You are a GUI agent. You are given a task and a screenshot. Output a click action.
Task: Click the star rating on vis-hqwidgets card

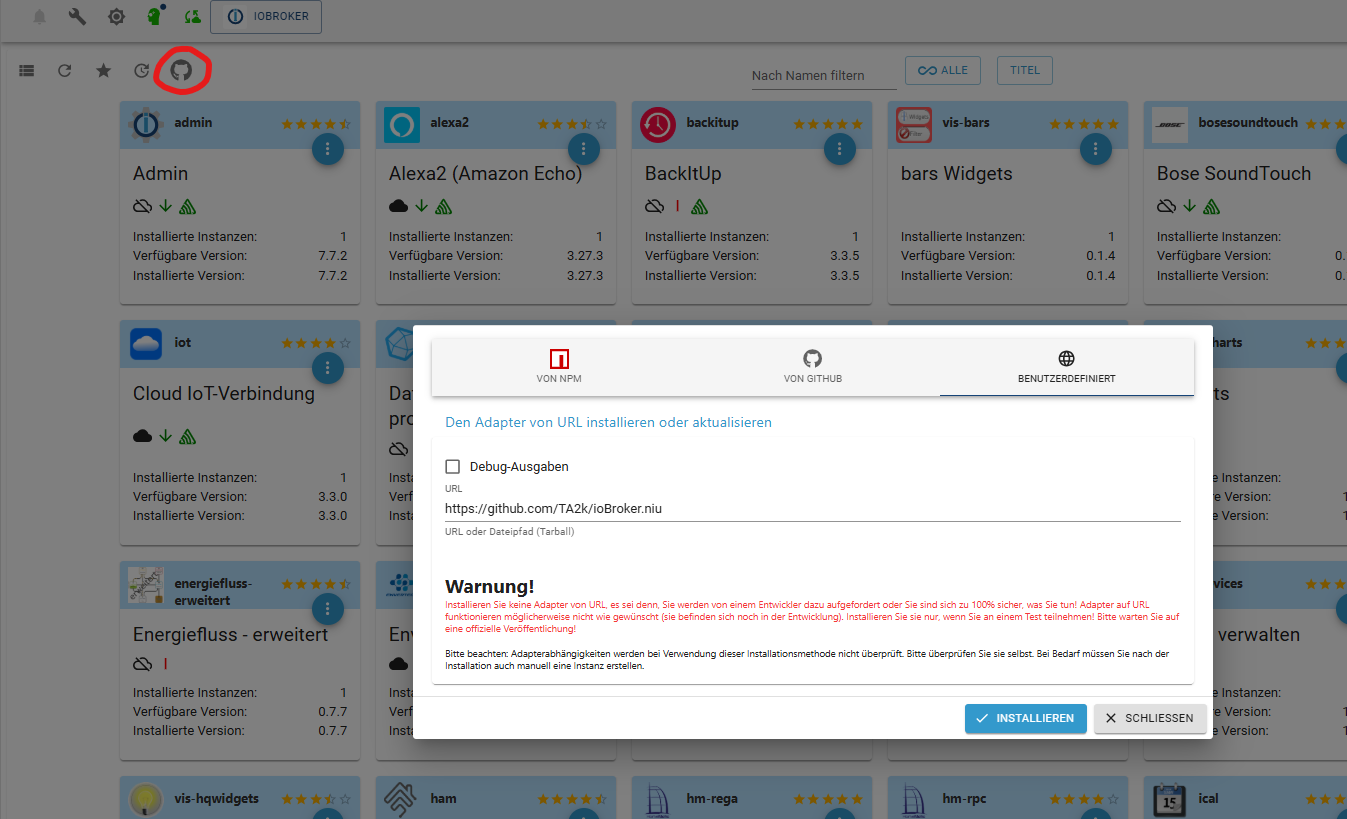(316, 799)
